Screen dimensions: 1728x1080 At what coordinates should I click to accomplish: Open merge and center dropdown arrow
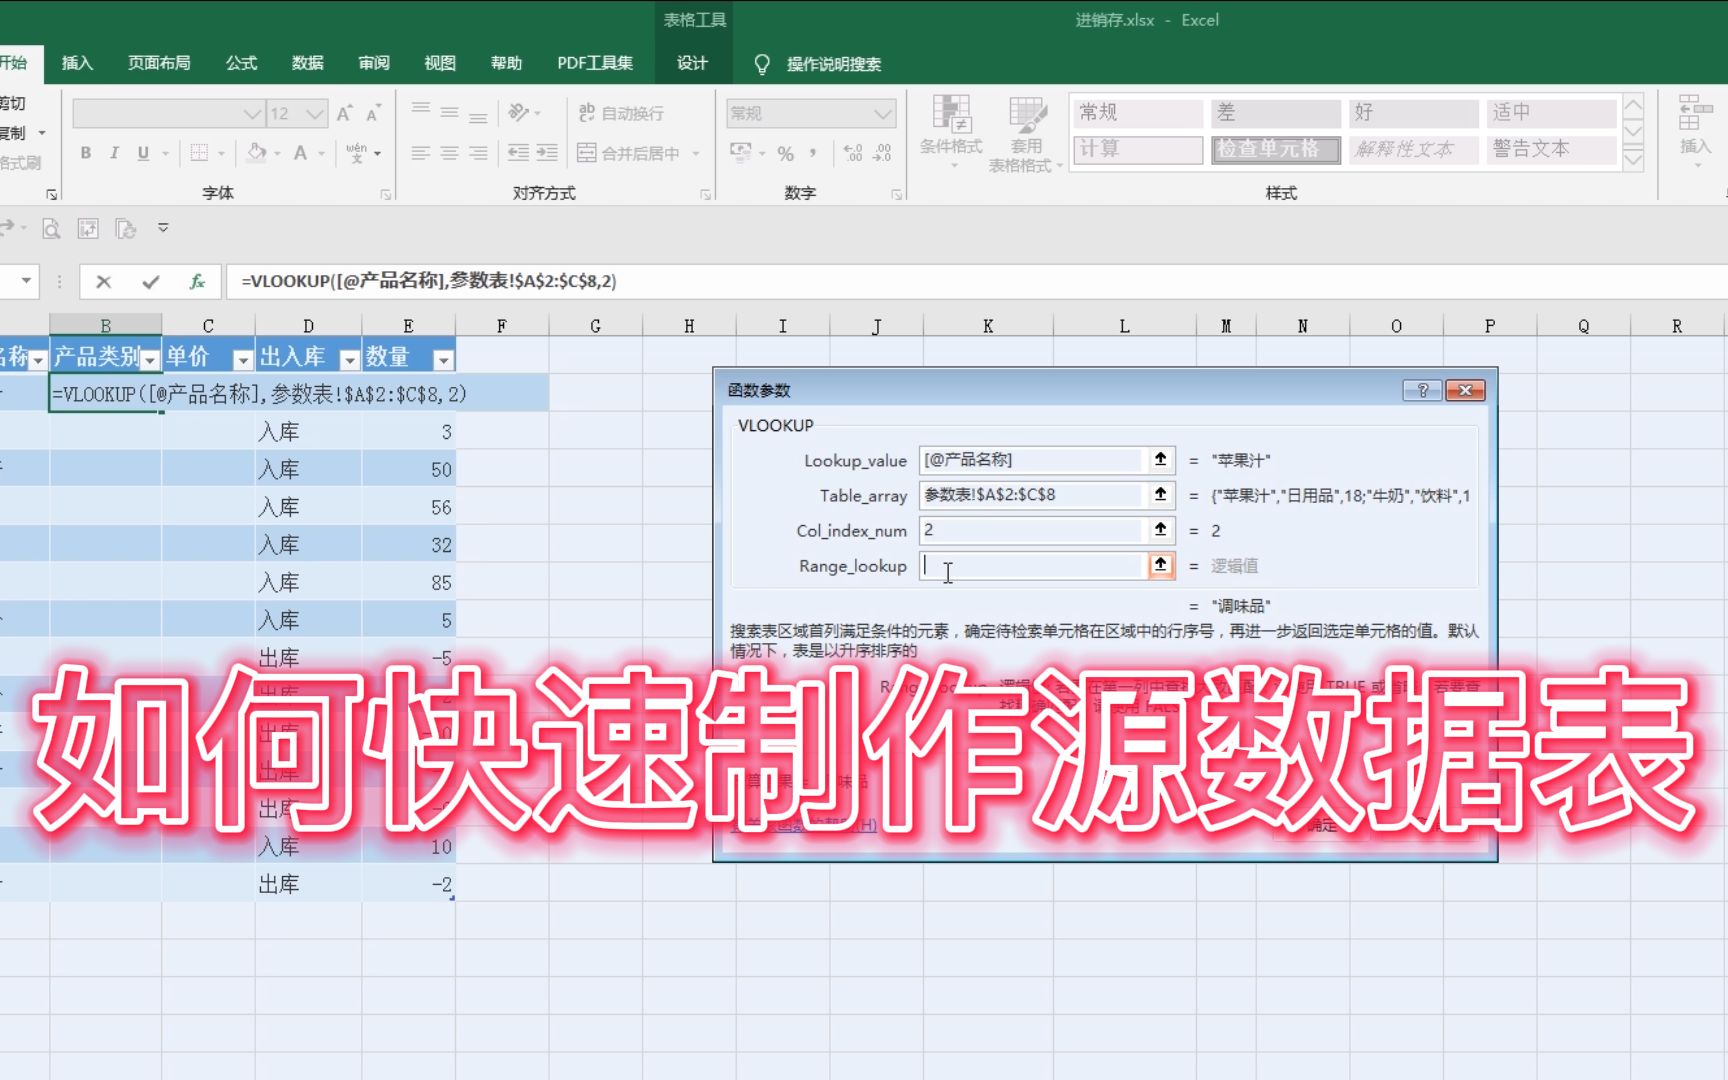pyautogui.click(x=696, y=153)
